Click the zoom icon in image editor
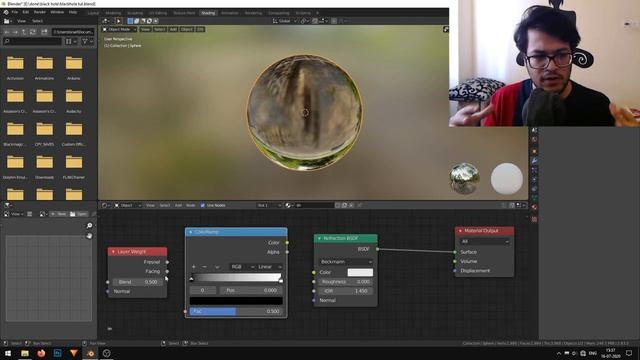640x360 pixels. click(x=89, y=225)
